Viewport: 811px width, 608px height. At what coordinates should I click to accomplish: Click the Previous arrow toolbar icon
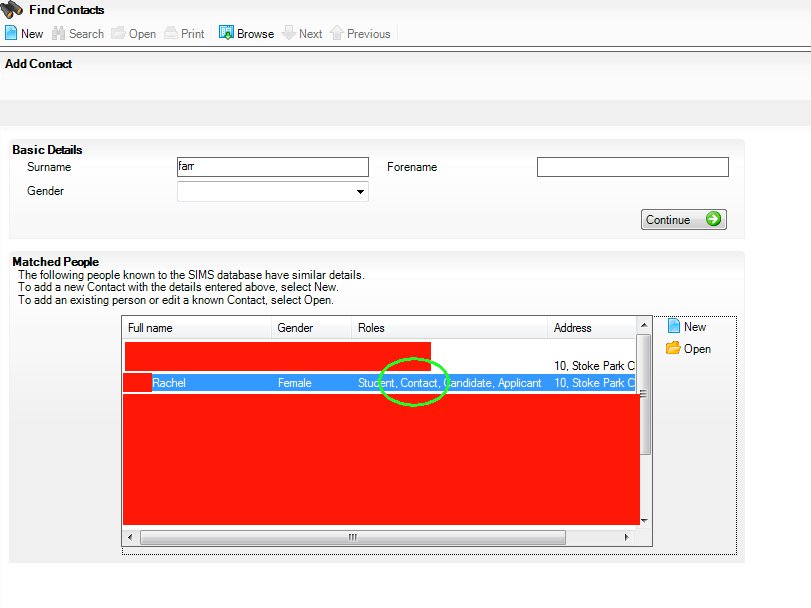pyautogui.click(x=337, y=33)
